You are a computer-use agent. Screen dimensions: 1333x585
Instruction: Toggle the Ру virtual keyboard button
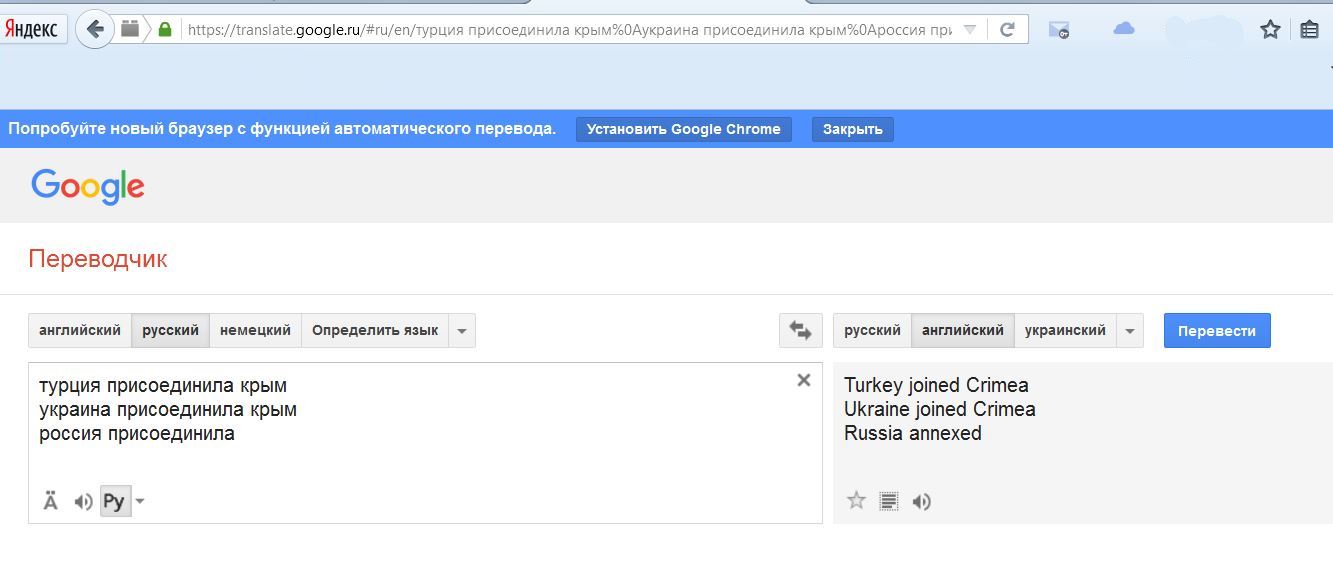(114, 501)
